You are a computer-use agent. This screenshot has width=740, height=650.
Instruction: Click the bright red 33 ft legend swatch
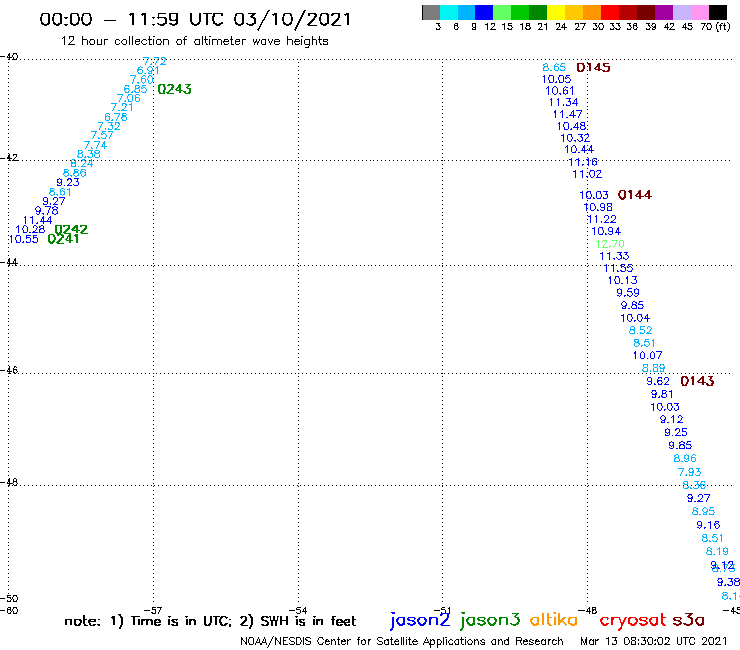[609, 13]
